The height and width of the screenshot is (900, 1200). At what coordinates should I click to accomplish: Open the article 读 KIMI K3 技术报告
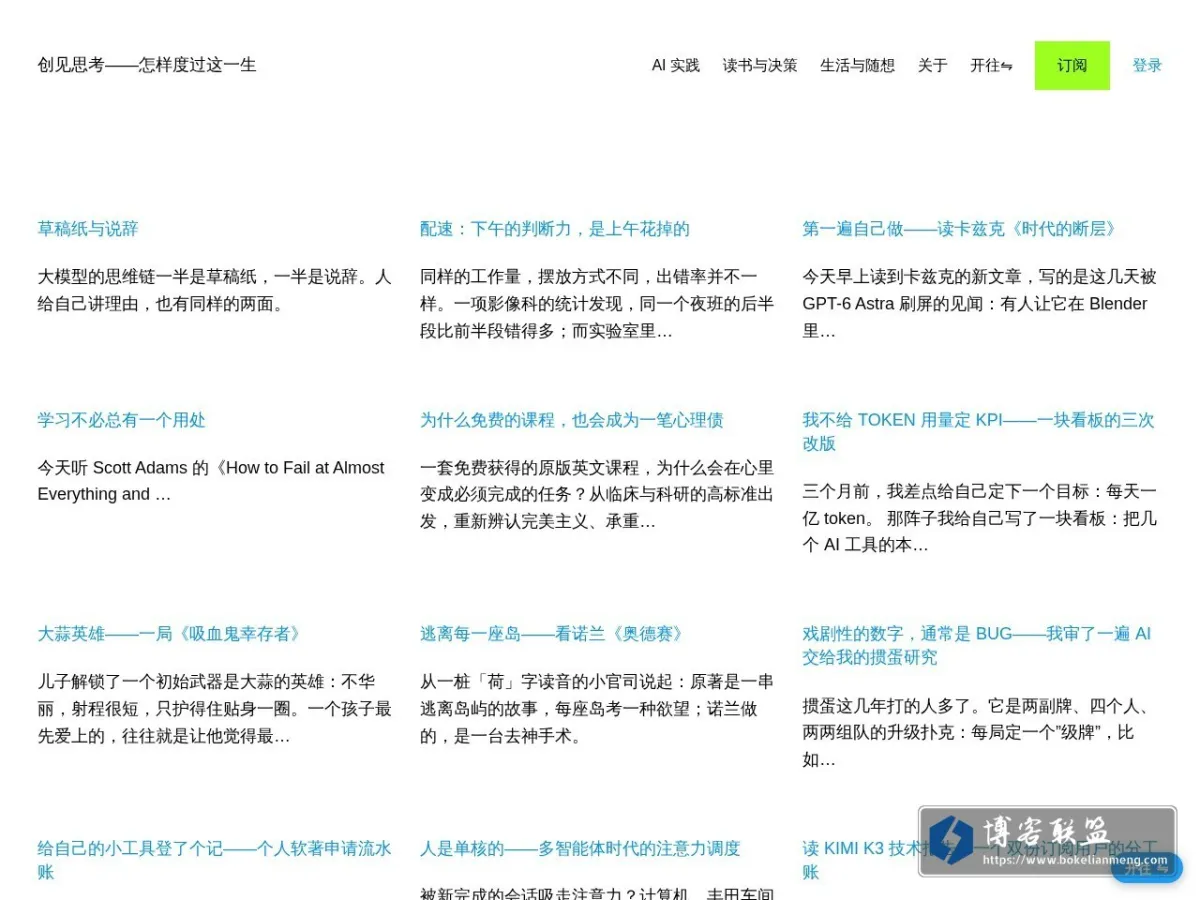[x=979, y=860]
